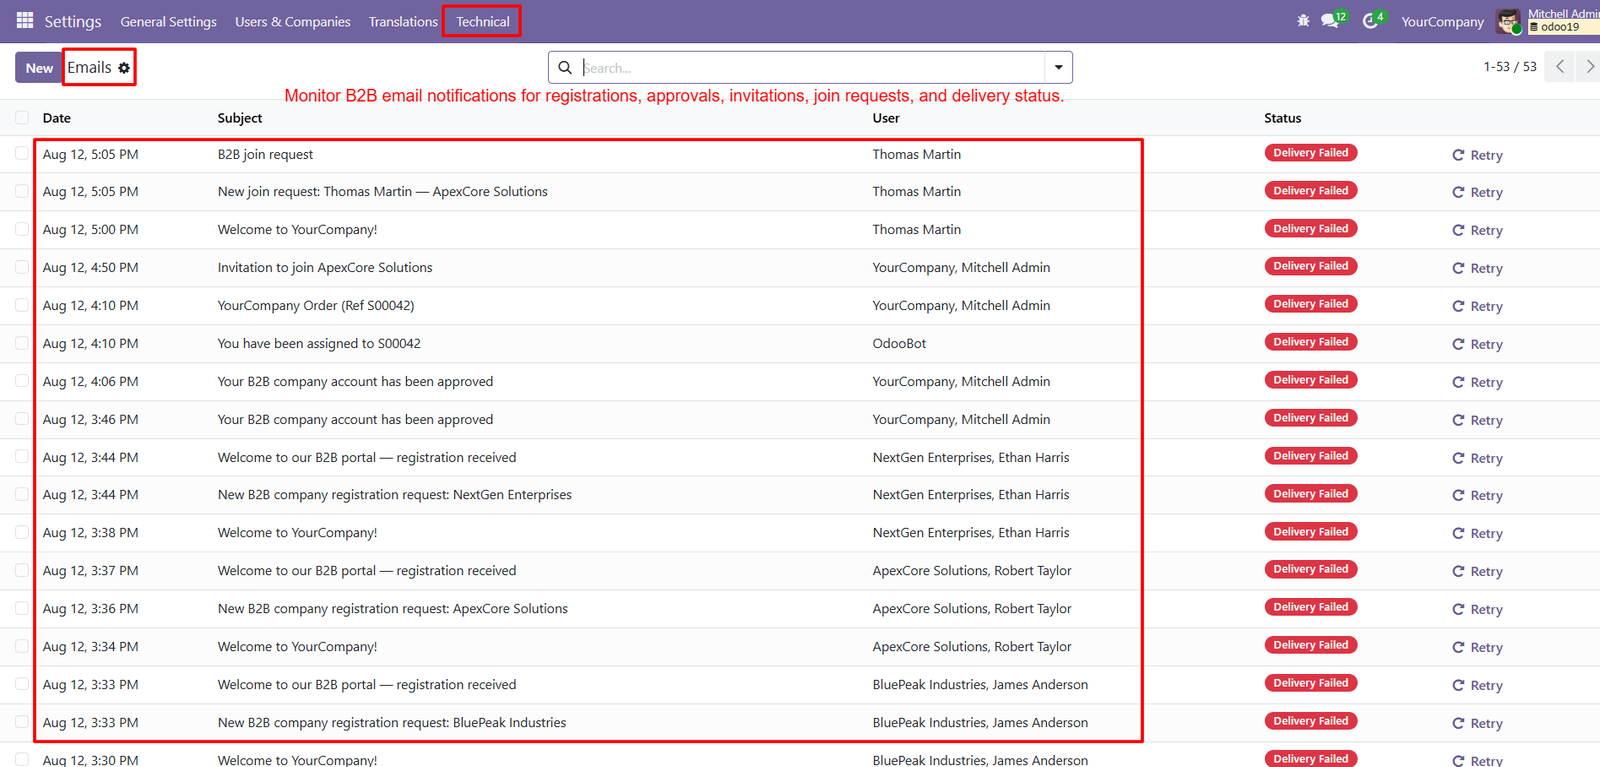Retry Welcome email dated 5:00 PM

point(1477,230)
